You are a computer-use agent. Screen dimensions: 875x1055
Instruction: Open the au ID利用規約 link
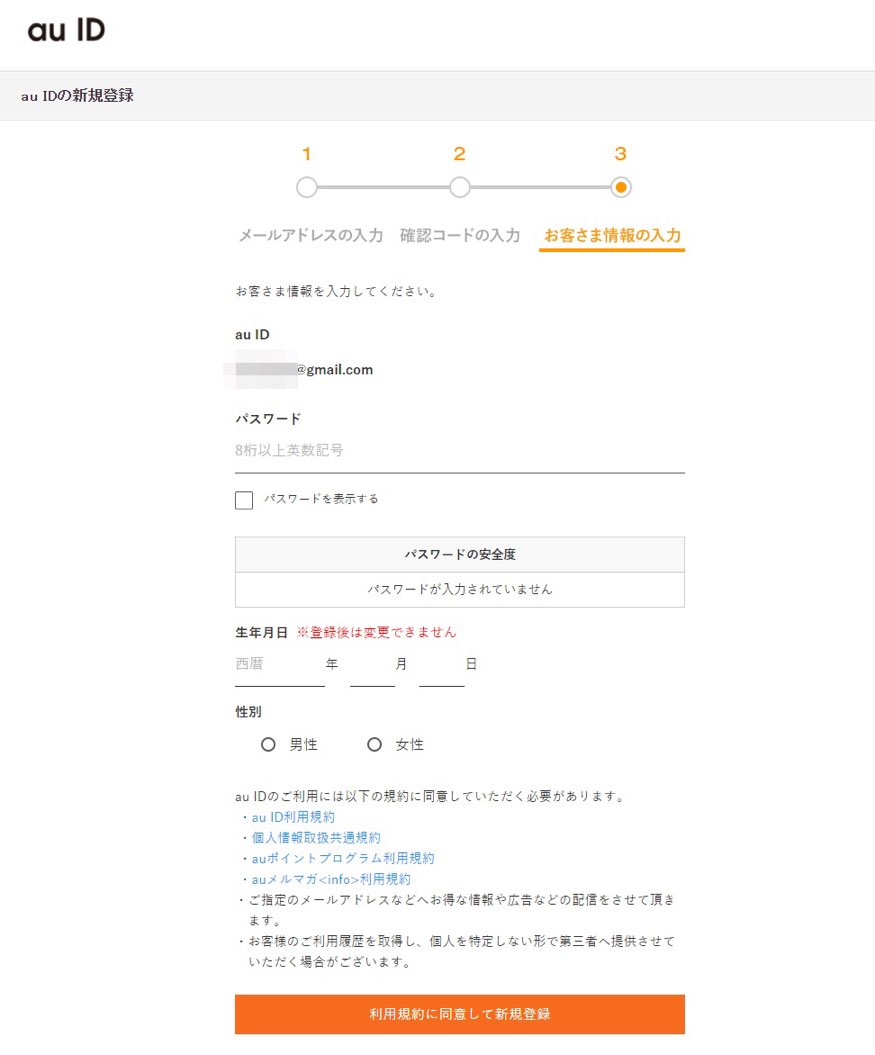point(293,817)
